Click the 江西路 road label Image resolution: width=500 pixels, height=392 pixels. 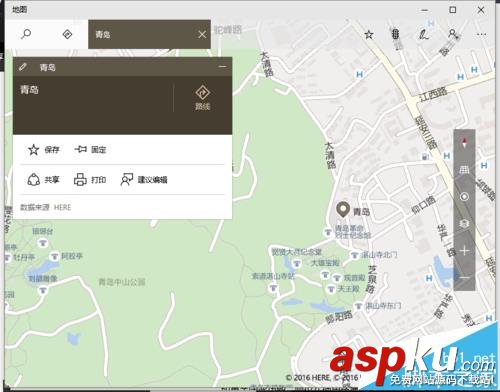433,95
